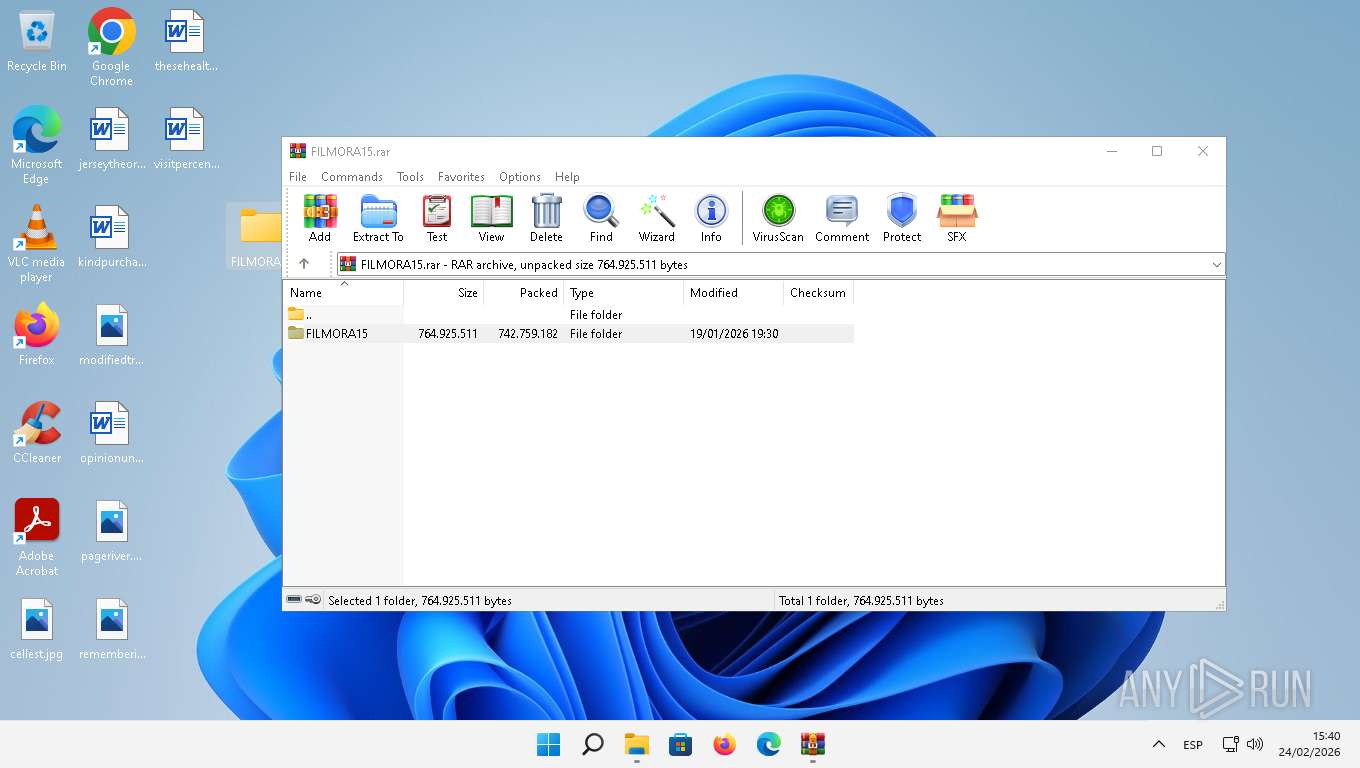
Task: Click the Protect shield icon
Action: pyautogui.click(x=902, y=218)
